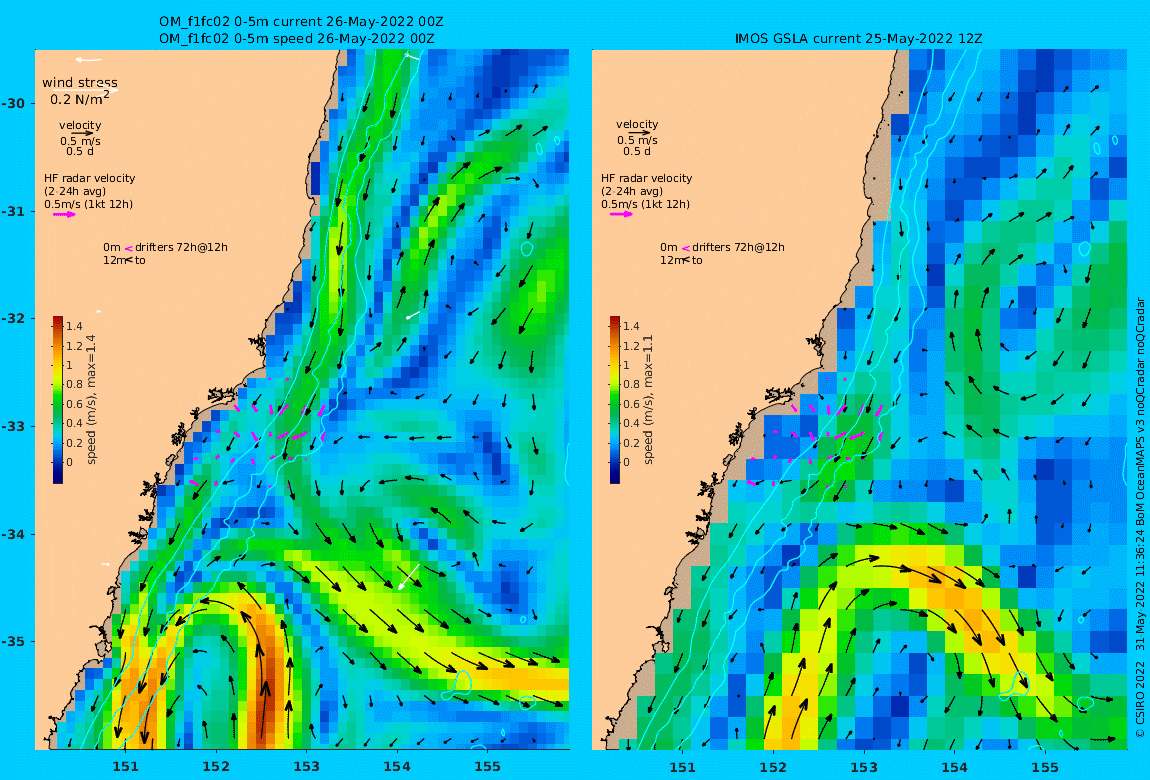1150x780 pixels.
Task: Click right panel 'HF radar velocity' label
Action: click(x=646, y=178)
